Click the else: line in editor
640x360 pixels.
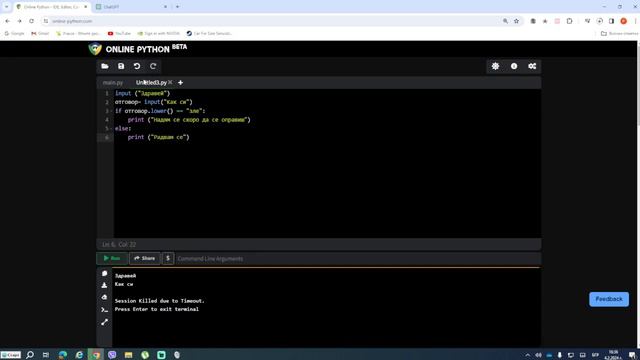click(123, 128)
